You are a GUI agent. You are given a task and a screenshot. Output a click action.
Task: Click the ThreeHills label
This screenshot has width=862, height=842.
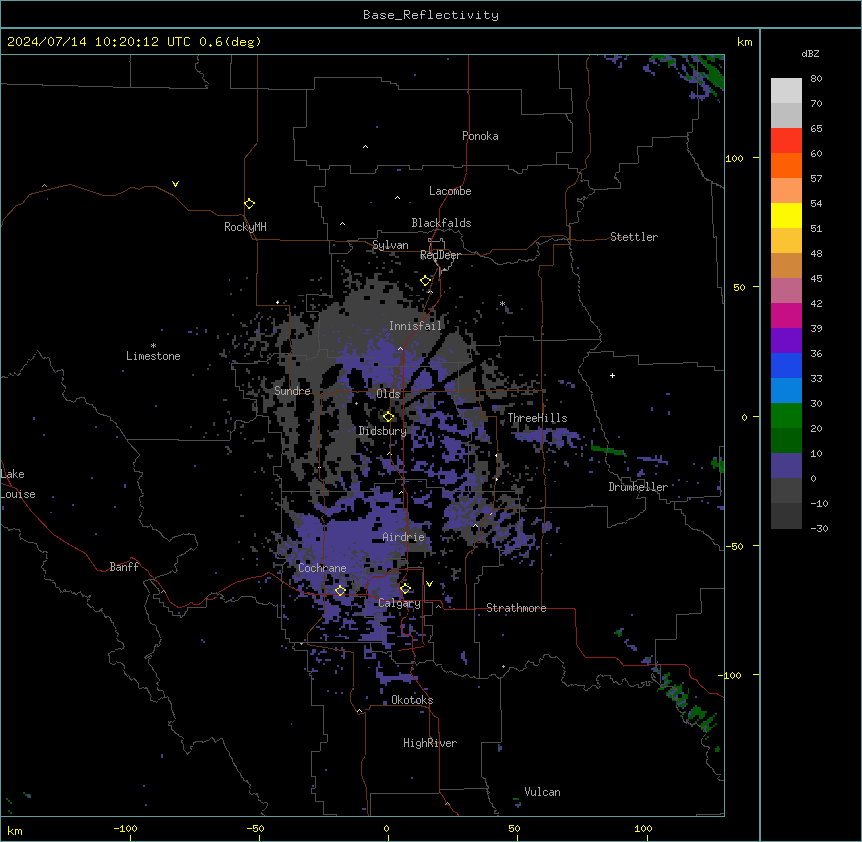pos(537,418)
